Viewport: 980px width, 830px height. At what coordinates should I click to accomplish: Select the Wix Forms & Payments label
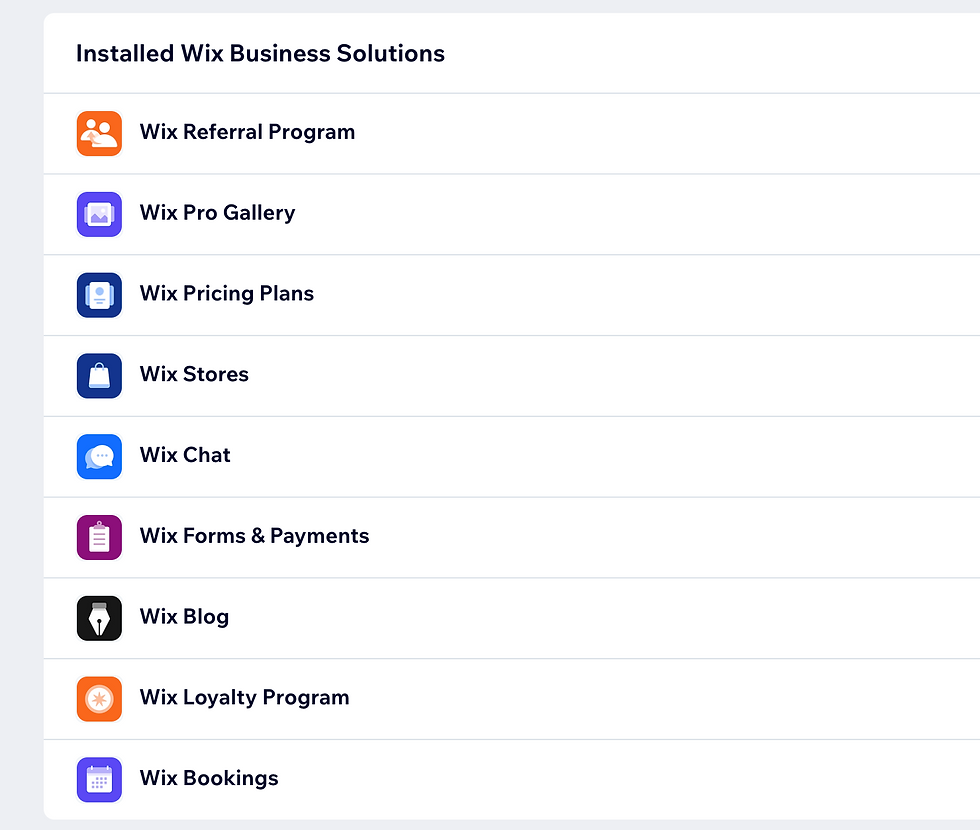(x=254, y=536)
